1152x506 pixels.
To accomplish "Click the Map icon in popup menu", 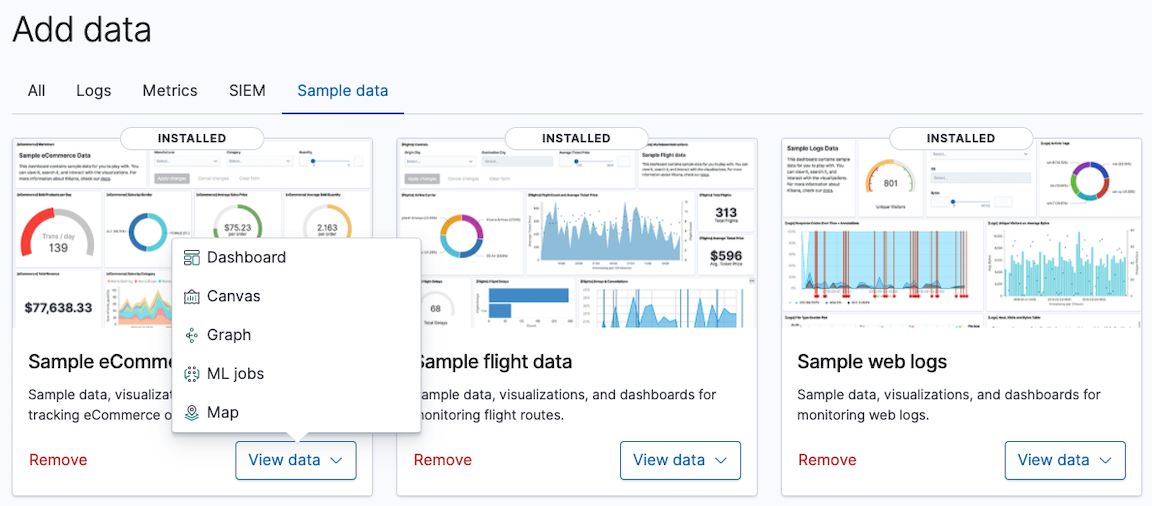I will click(x=192, y=413).
